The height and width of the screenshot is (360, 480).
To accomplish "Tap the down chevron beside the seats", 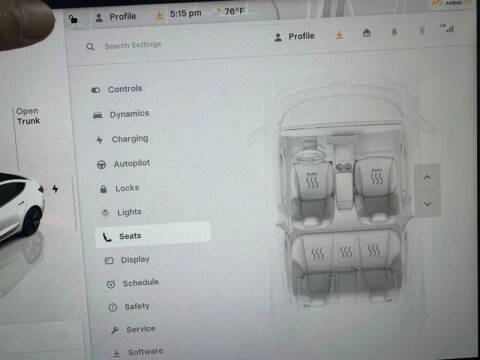I will [428, 204].
